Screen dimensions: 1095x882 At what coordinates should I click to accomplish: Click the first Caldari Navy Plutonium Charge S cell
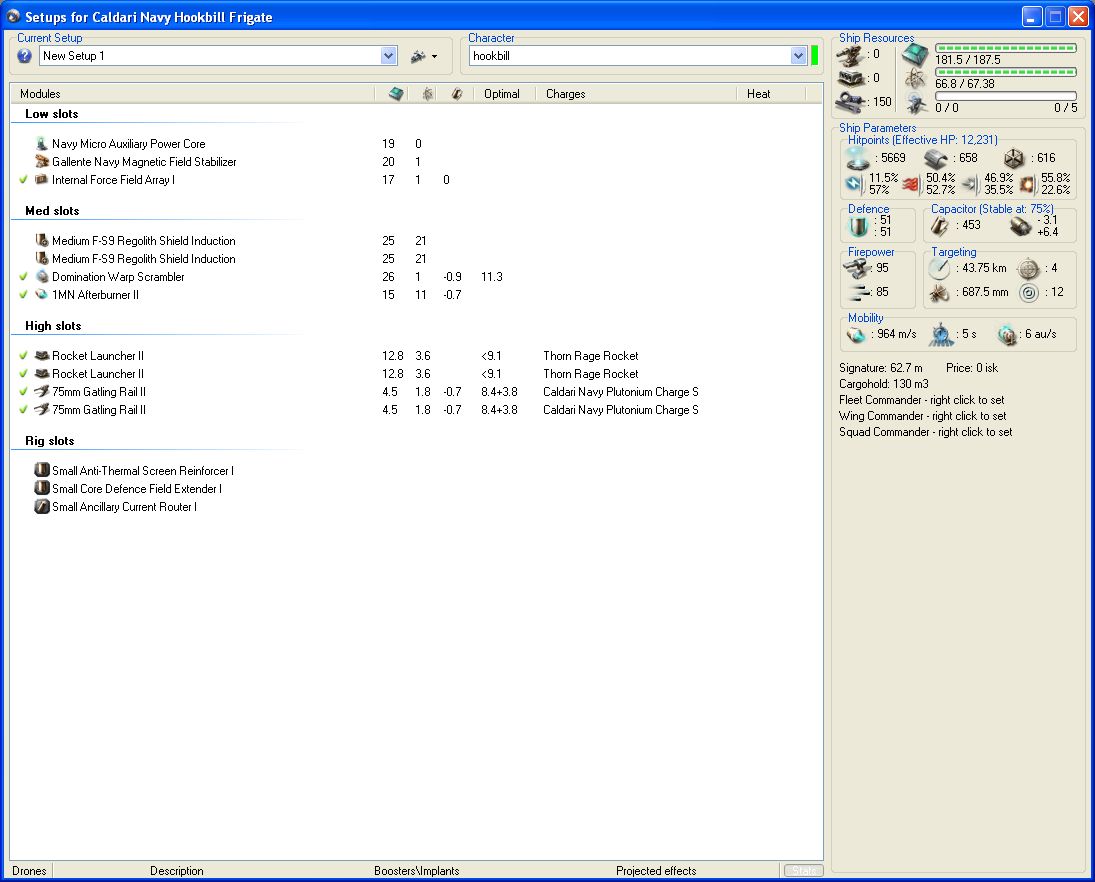point(621,392)
